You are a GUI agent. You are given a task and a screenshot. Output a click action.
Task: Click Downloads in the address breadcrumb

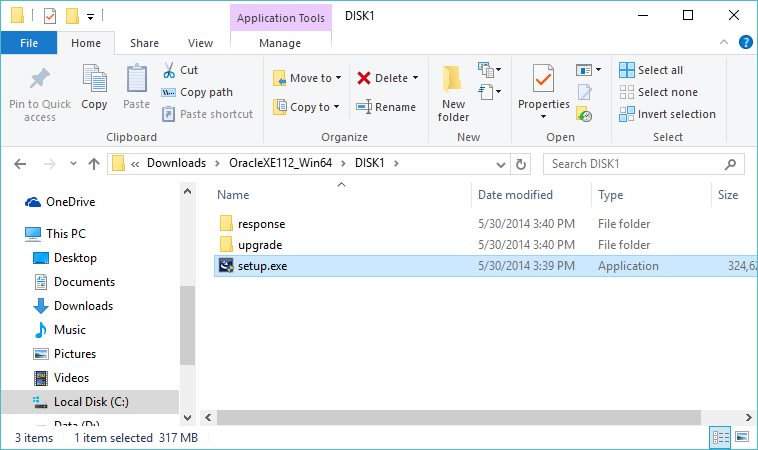(176, 163)
